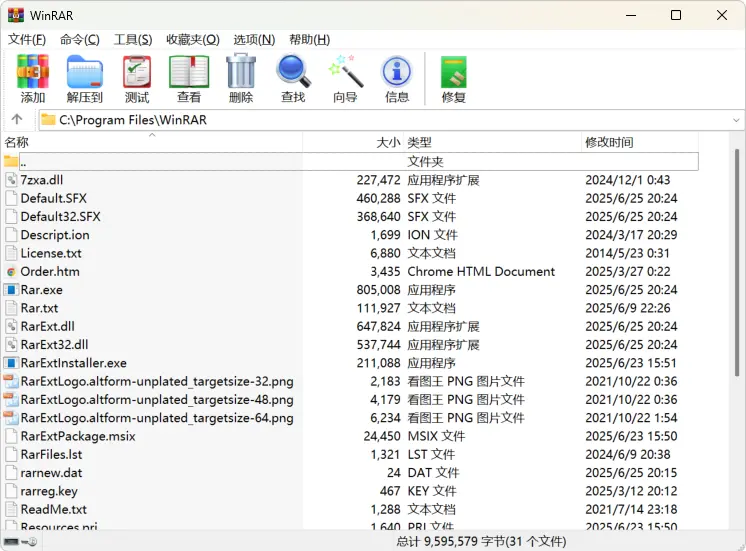Click the KEY 文件 type cell
This screenshot has height=551, width=746.
(432, 491)
